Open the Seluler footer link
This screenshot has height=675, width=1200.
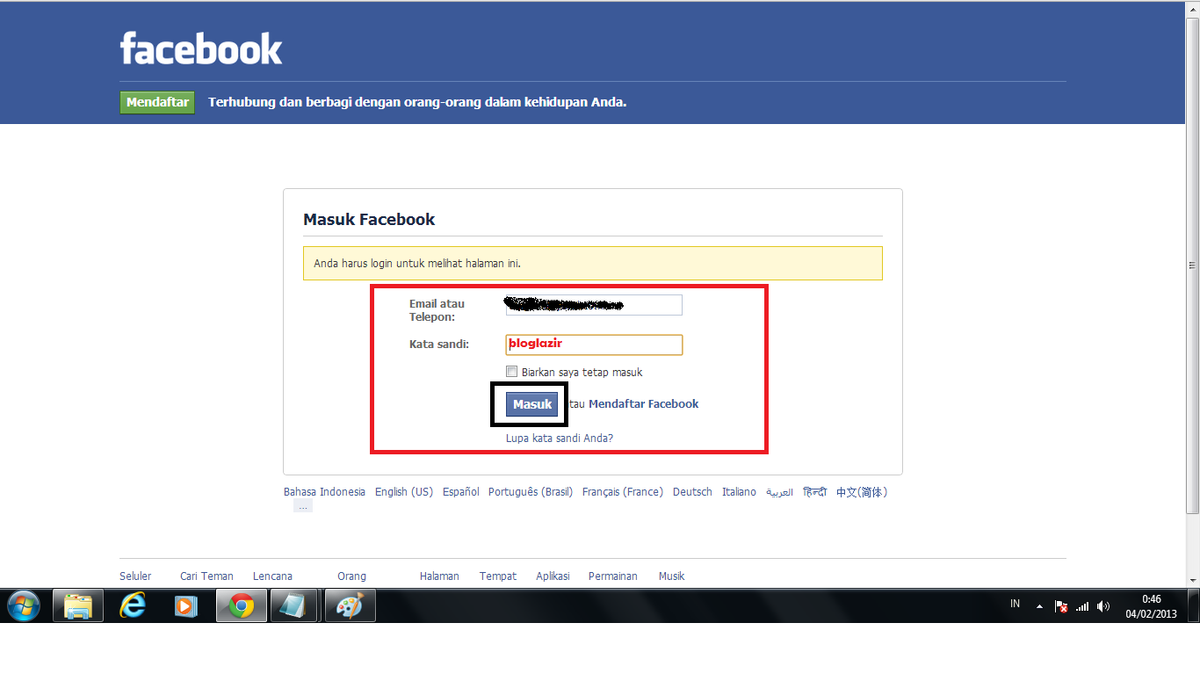coord(135,576)
